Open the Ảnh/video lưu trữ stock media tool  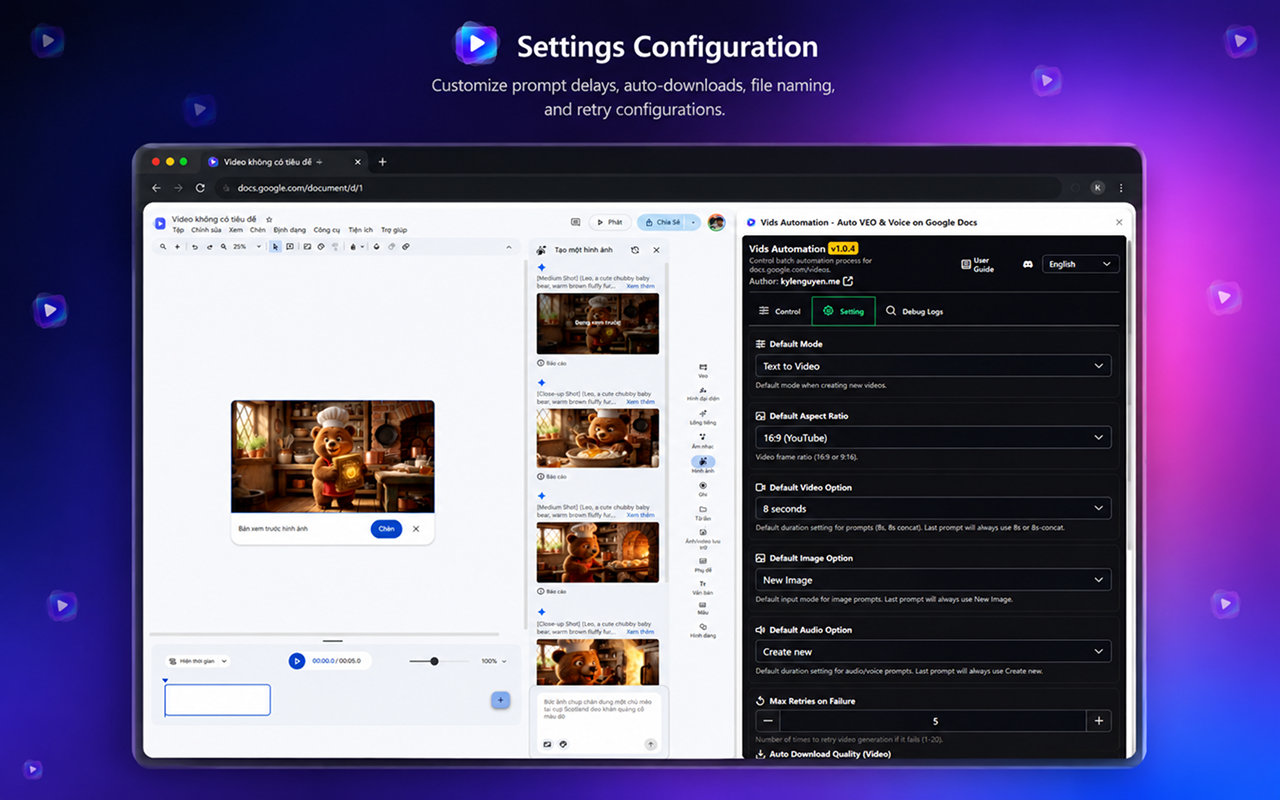coord(703,540)
